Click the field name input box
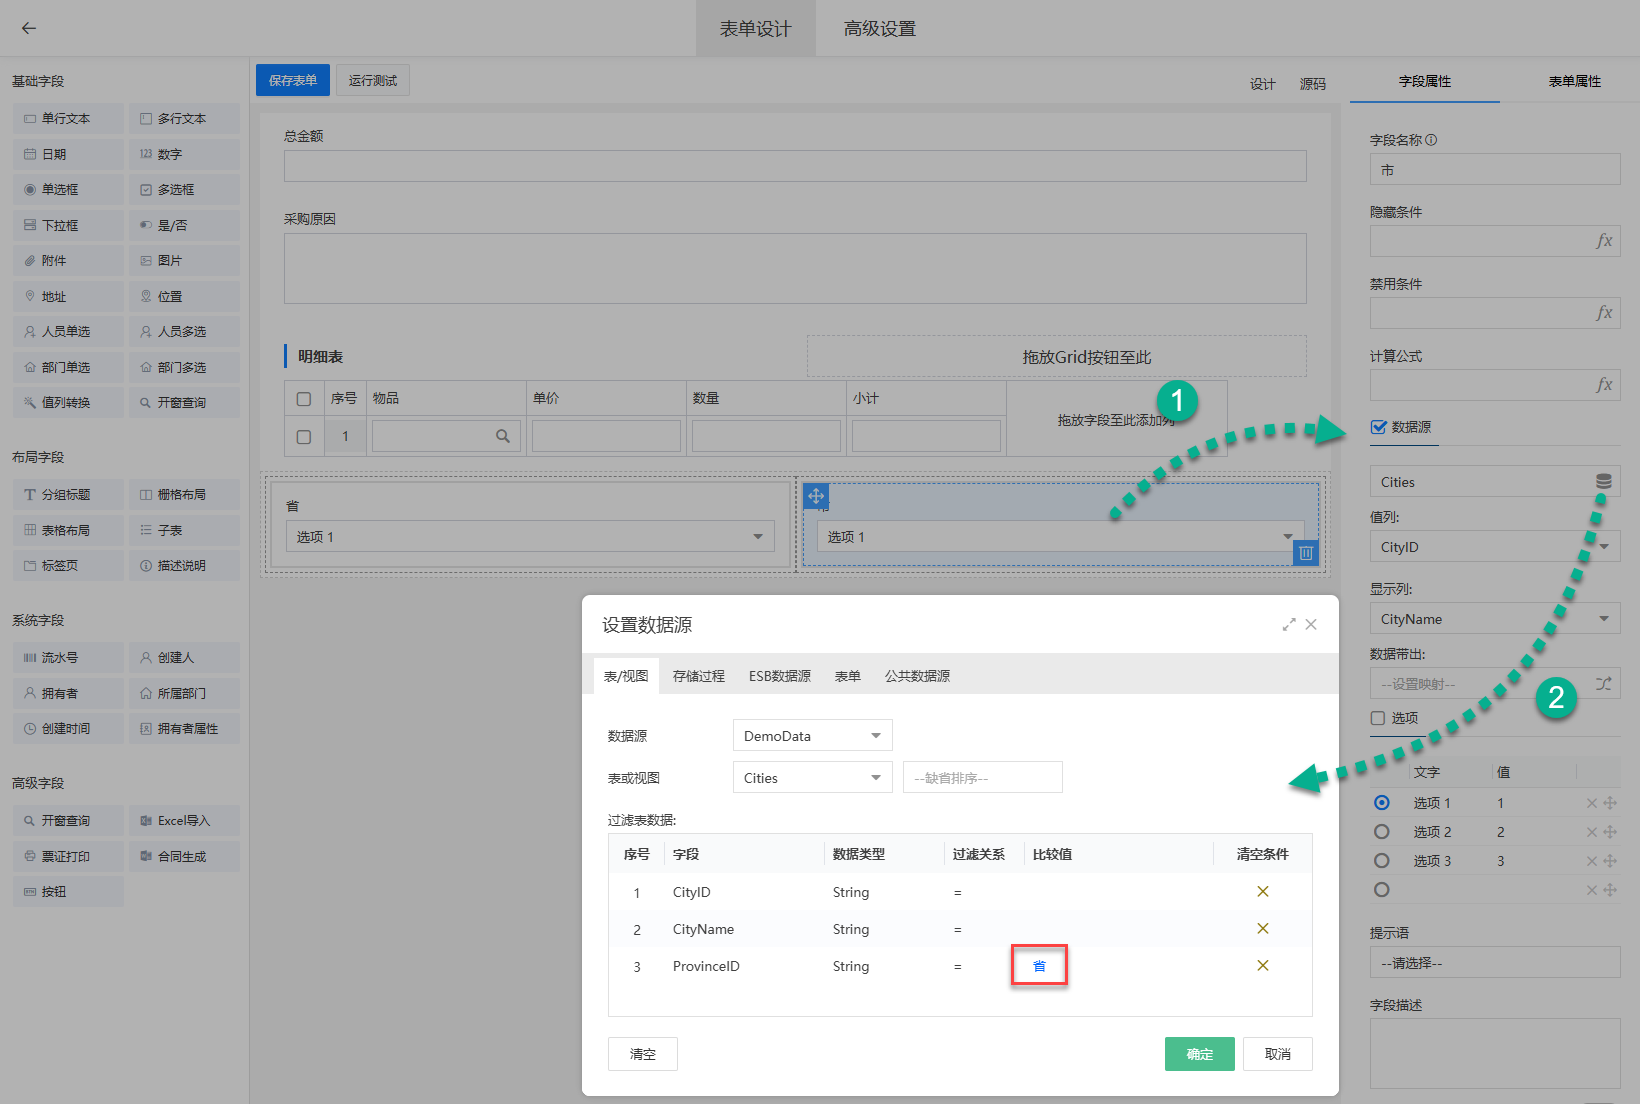1640x1104 pixels. 1494,170
